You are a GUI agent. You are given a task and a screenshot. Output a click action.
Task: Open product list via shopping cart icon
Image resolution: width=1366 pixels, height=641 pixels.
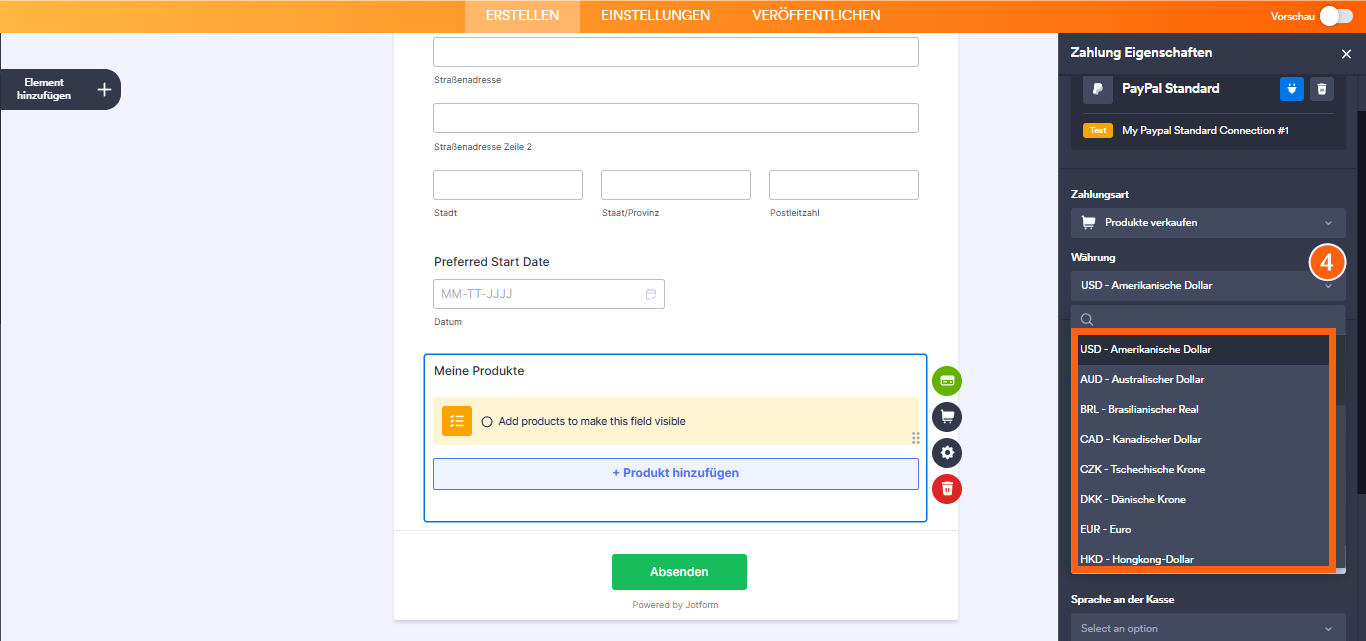pyautogui.click(x=946, y=417)
